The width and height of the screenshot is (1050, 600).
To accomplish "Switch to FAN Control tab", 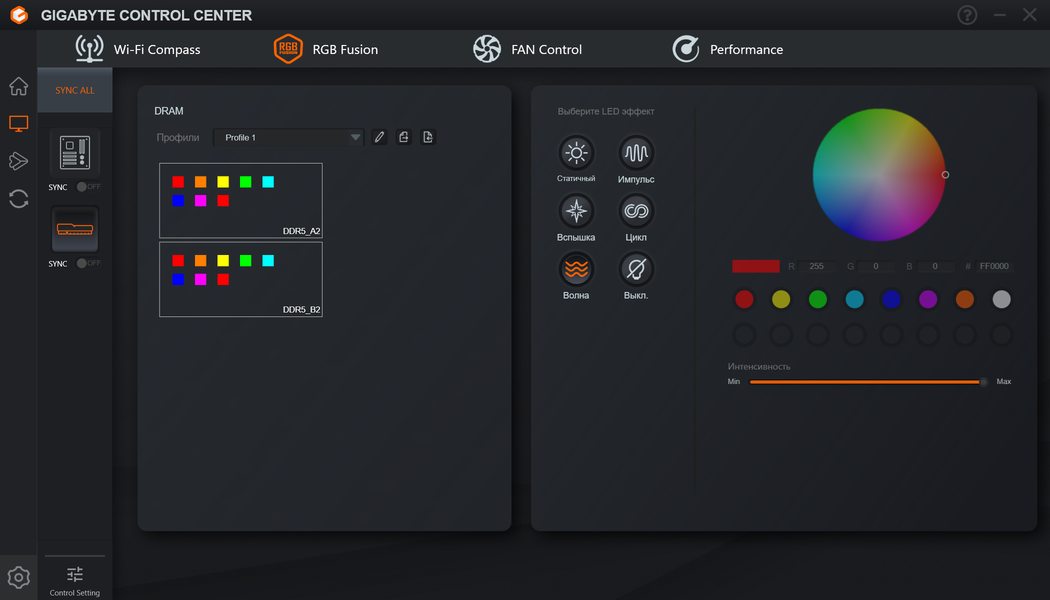I will click(528, 50).
